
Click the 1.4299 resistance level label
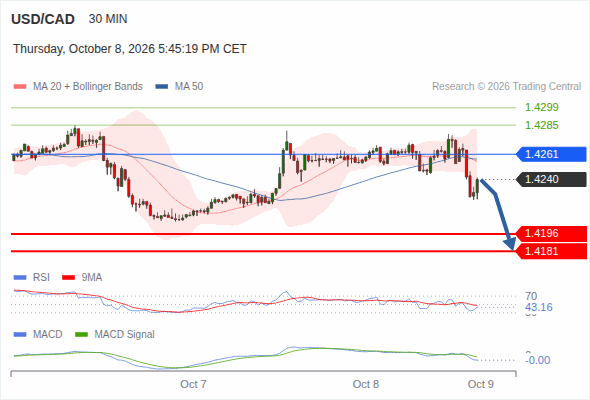pos(541,107)
